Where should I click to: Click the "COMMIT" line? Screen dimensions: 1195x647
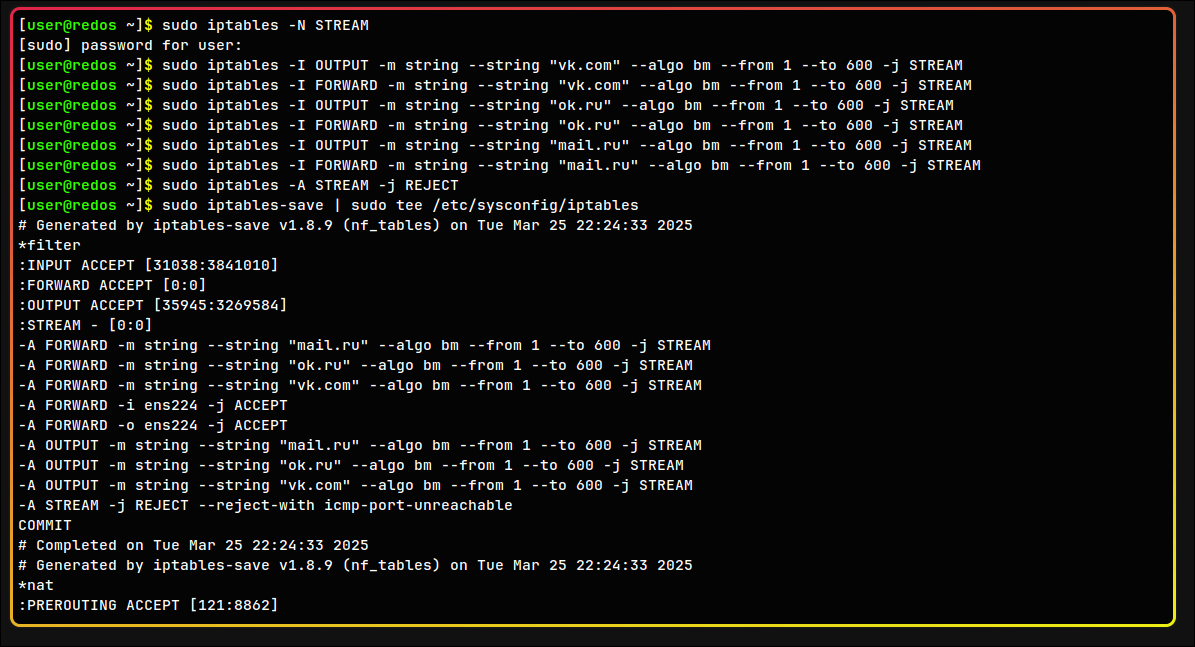(45, 525)
